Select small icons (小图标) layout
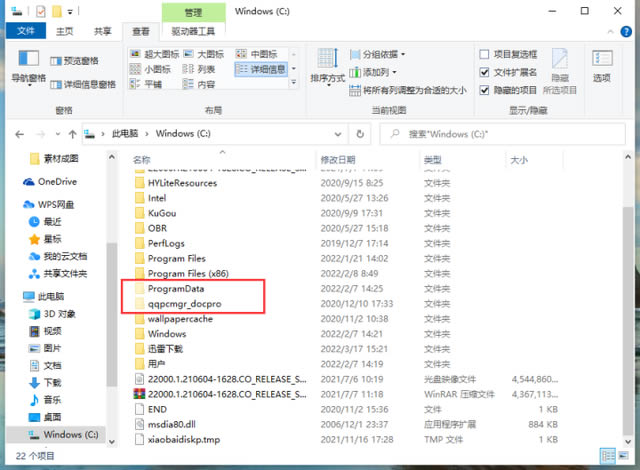The width and height of the screenshot is (640, 470). [x=150, y=69]
